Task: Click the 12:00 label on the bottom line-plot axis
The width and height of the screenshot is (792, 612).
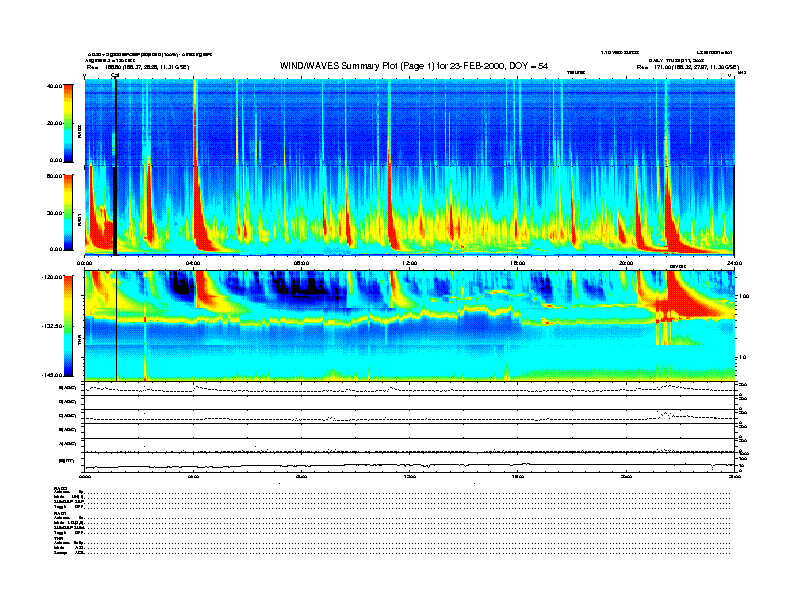Action: (409, 476)
